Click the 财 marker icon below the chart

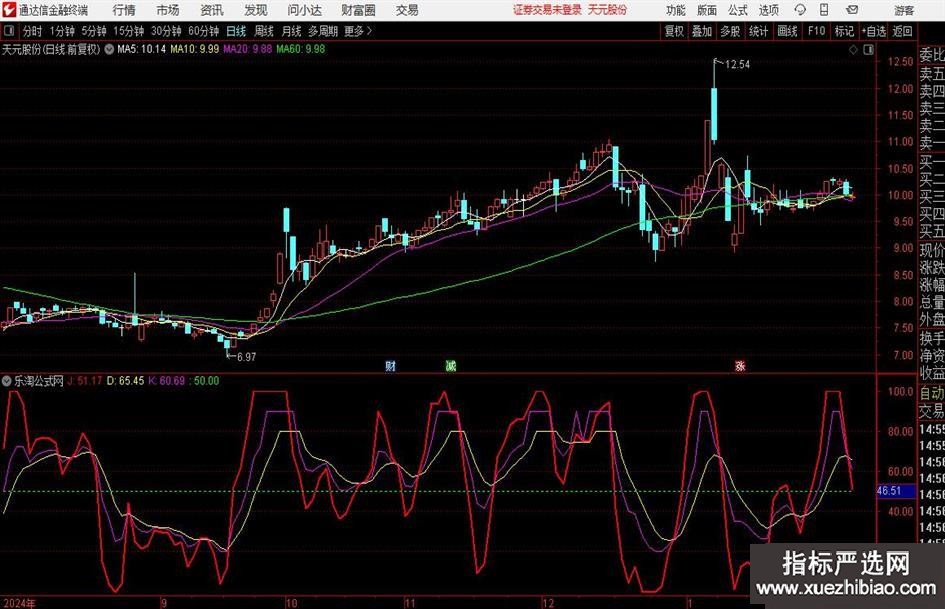tap(391, 365)
